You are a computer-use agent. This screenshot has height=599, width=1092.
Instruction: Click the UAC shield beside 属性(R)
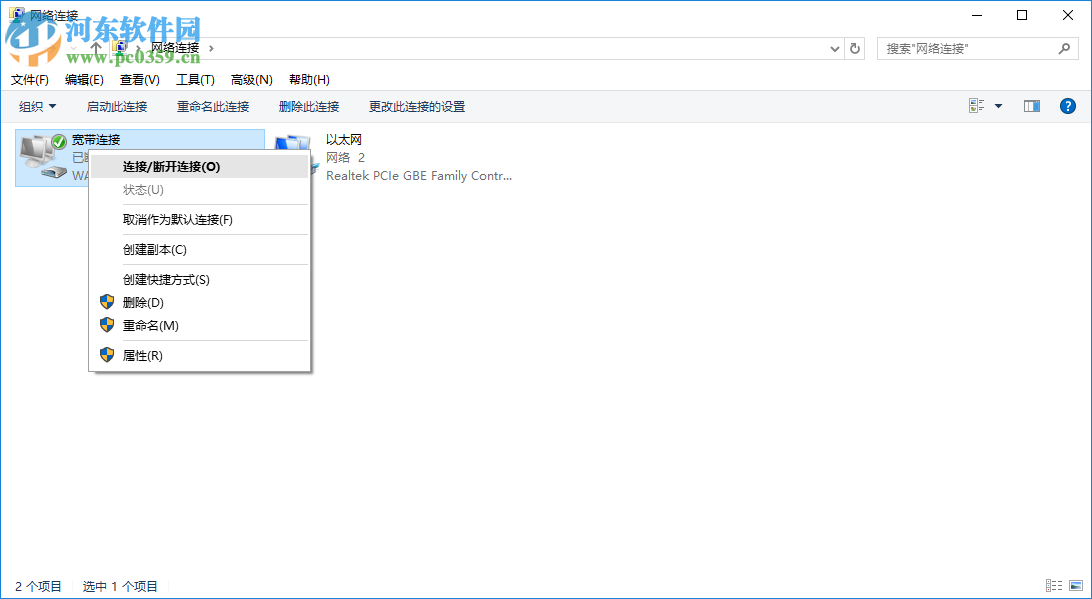click(x=107, y=354)
